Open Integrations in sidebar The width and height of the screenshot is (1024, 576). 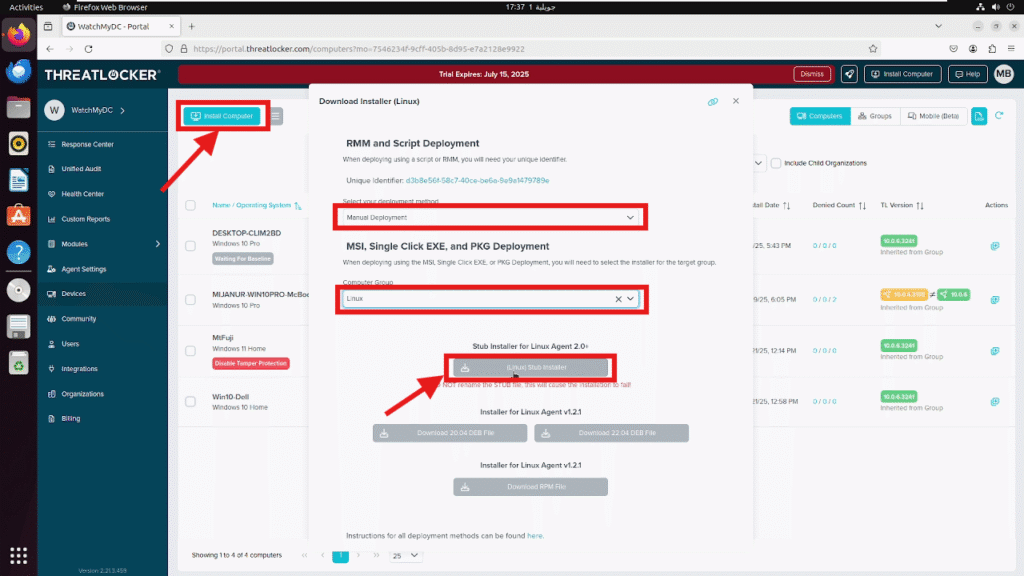pos(79,369)
